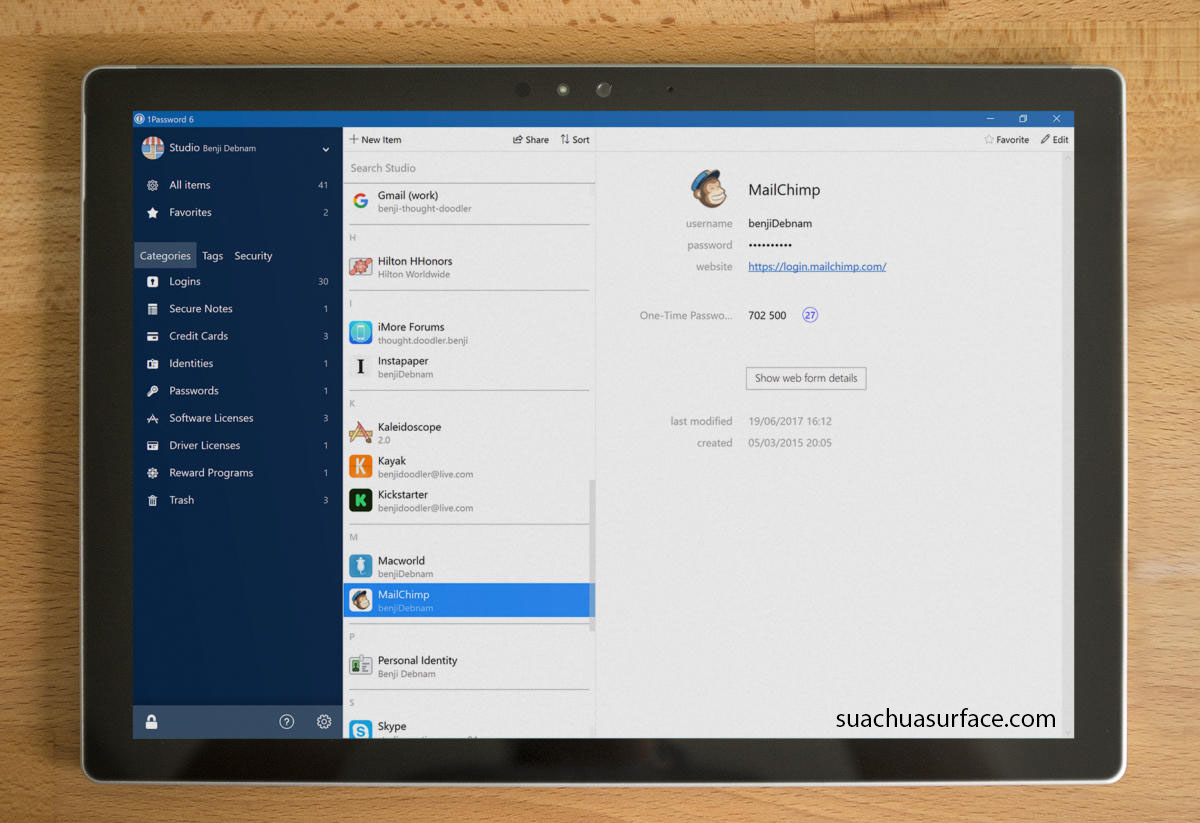This screenshot has width=1200, height=823.
Task: Click the All items label
Action: (190, 185)
